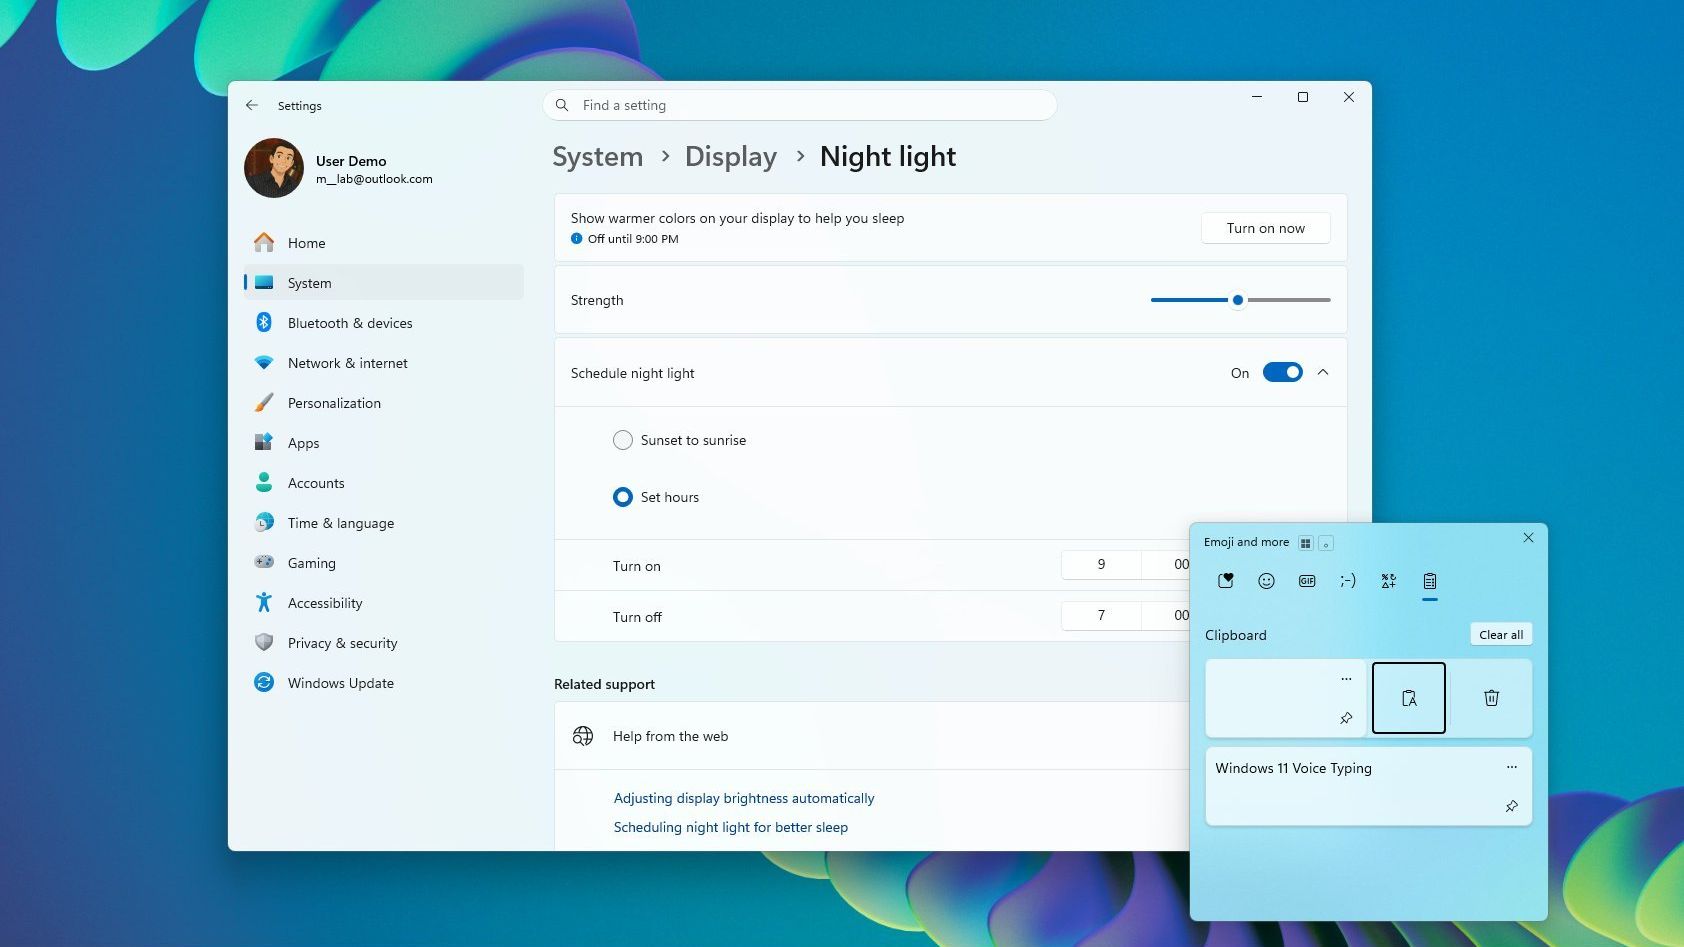Pin the blank first clipboard item
Screen dimensions: 1684x947
point(1346,718)
